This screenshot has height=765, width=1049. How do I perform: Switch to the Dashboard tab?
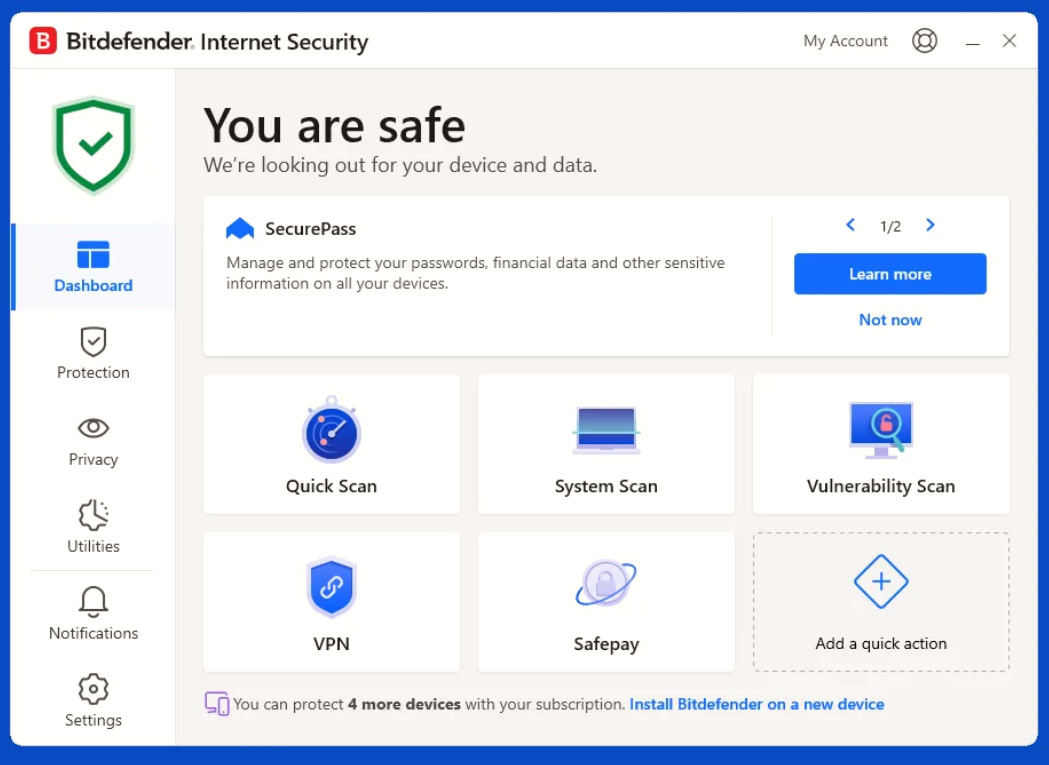(x=93, y=266)
